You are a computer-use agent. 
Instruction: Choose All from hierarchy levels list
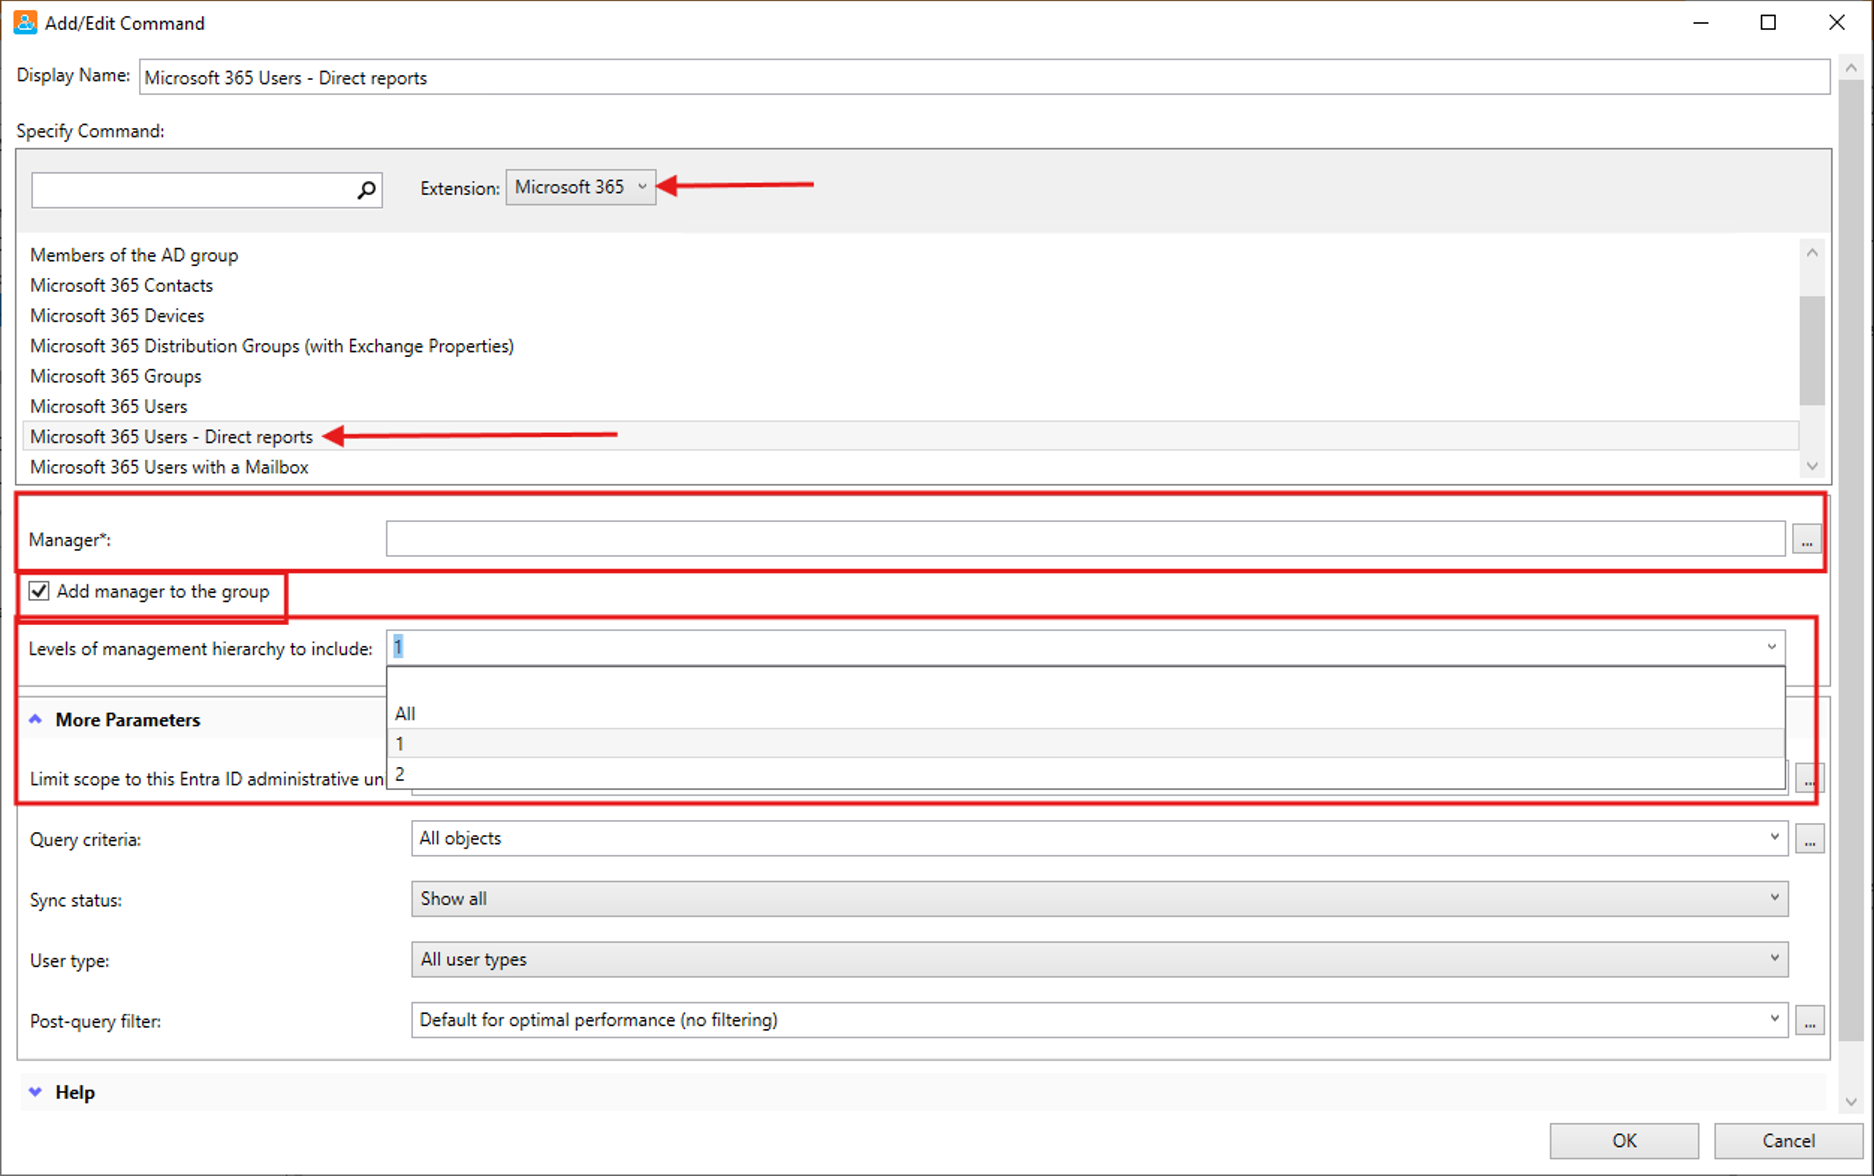(405, 714)
